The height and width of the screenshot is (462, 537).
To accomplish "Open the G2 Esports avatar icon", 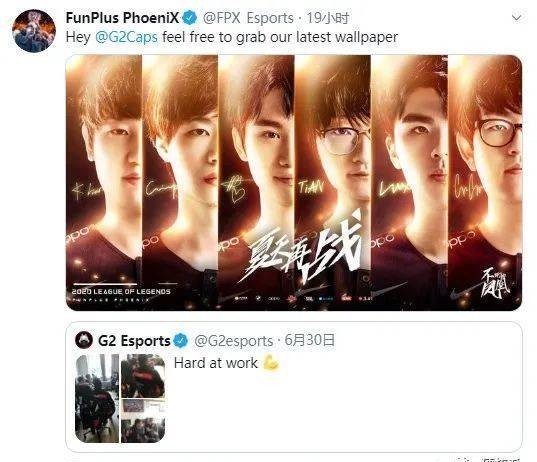I will pyautogui.click(x=84, y=340).
